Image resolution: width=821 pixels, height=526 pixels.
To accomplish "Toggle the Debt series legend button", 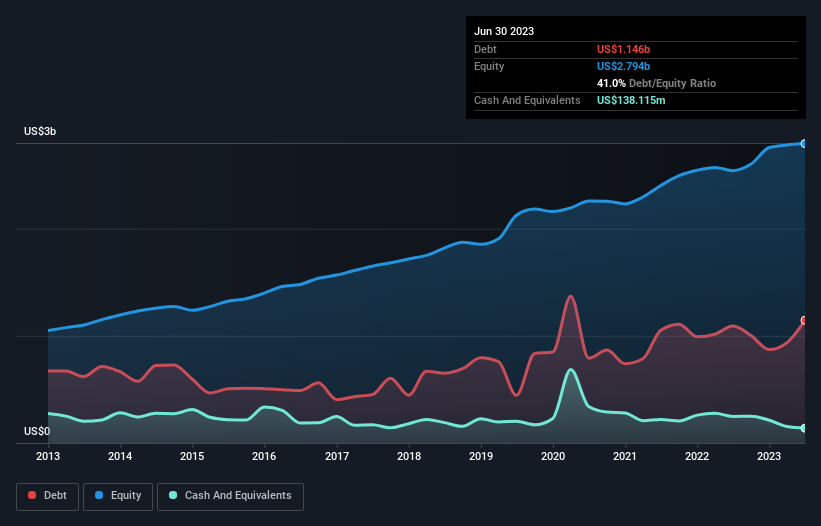I will 47,496.
